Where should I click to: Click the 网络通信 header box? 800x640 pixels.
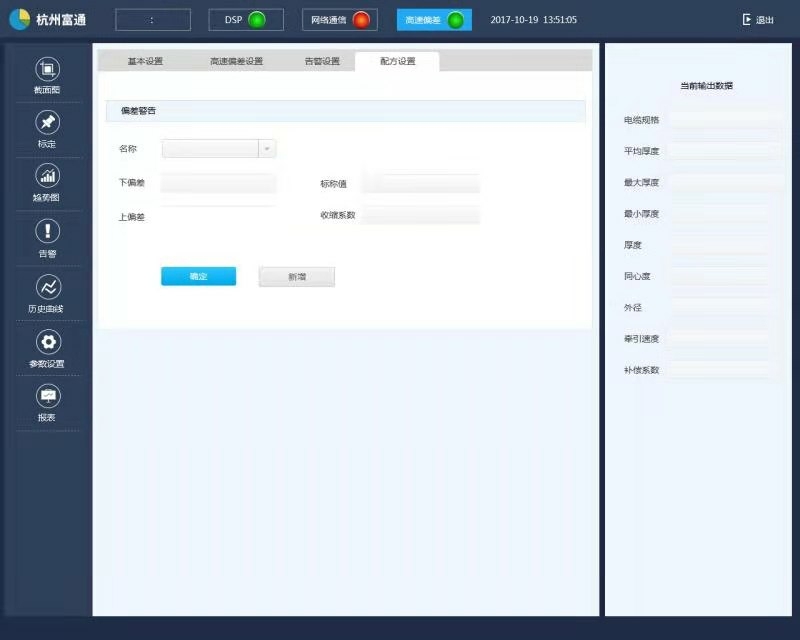pyautogui.click(x=340, y=20)
